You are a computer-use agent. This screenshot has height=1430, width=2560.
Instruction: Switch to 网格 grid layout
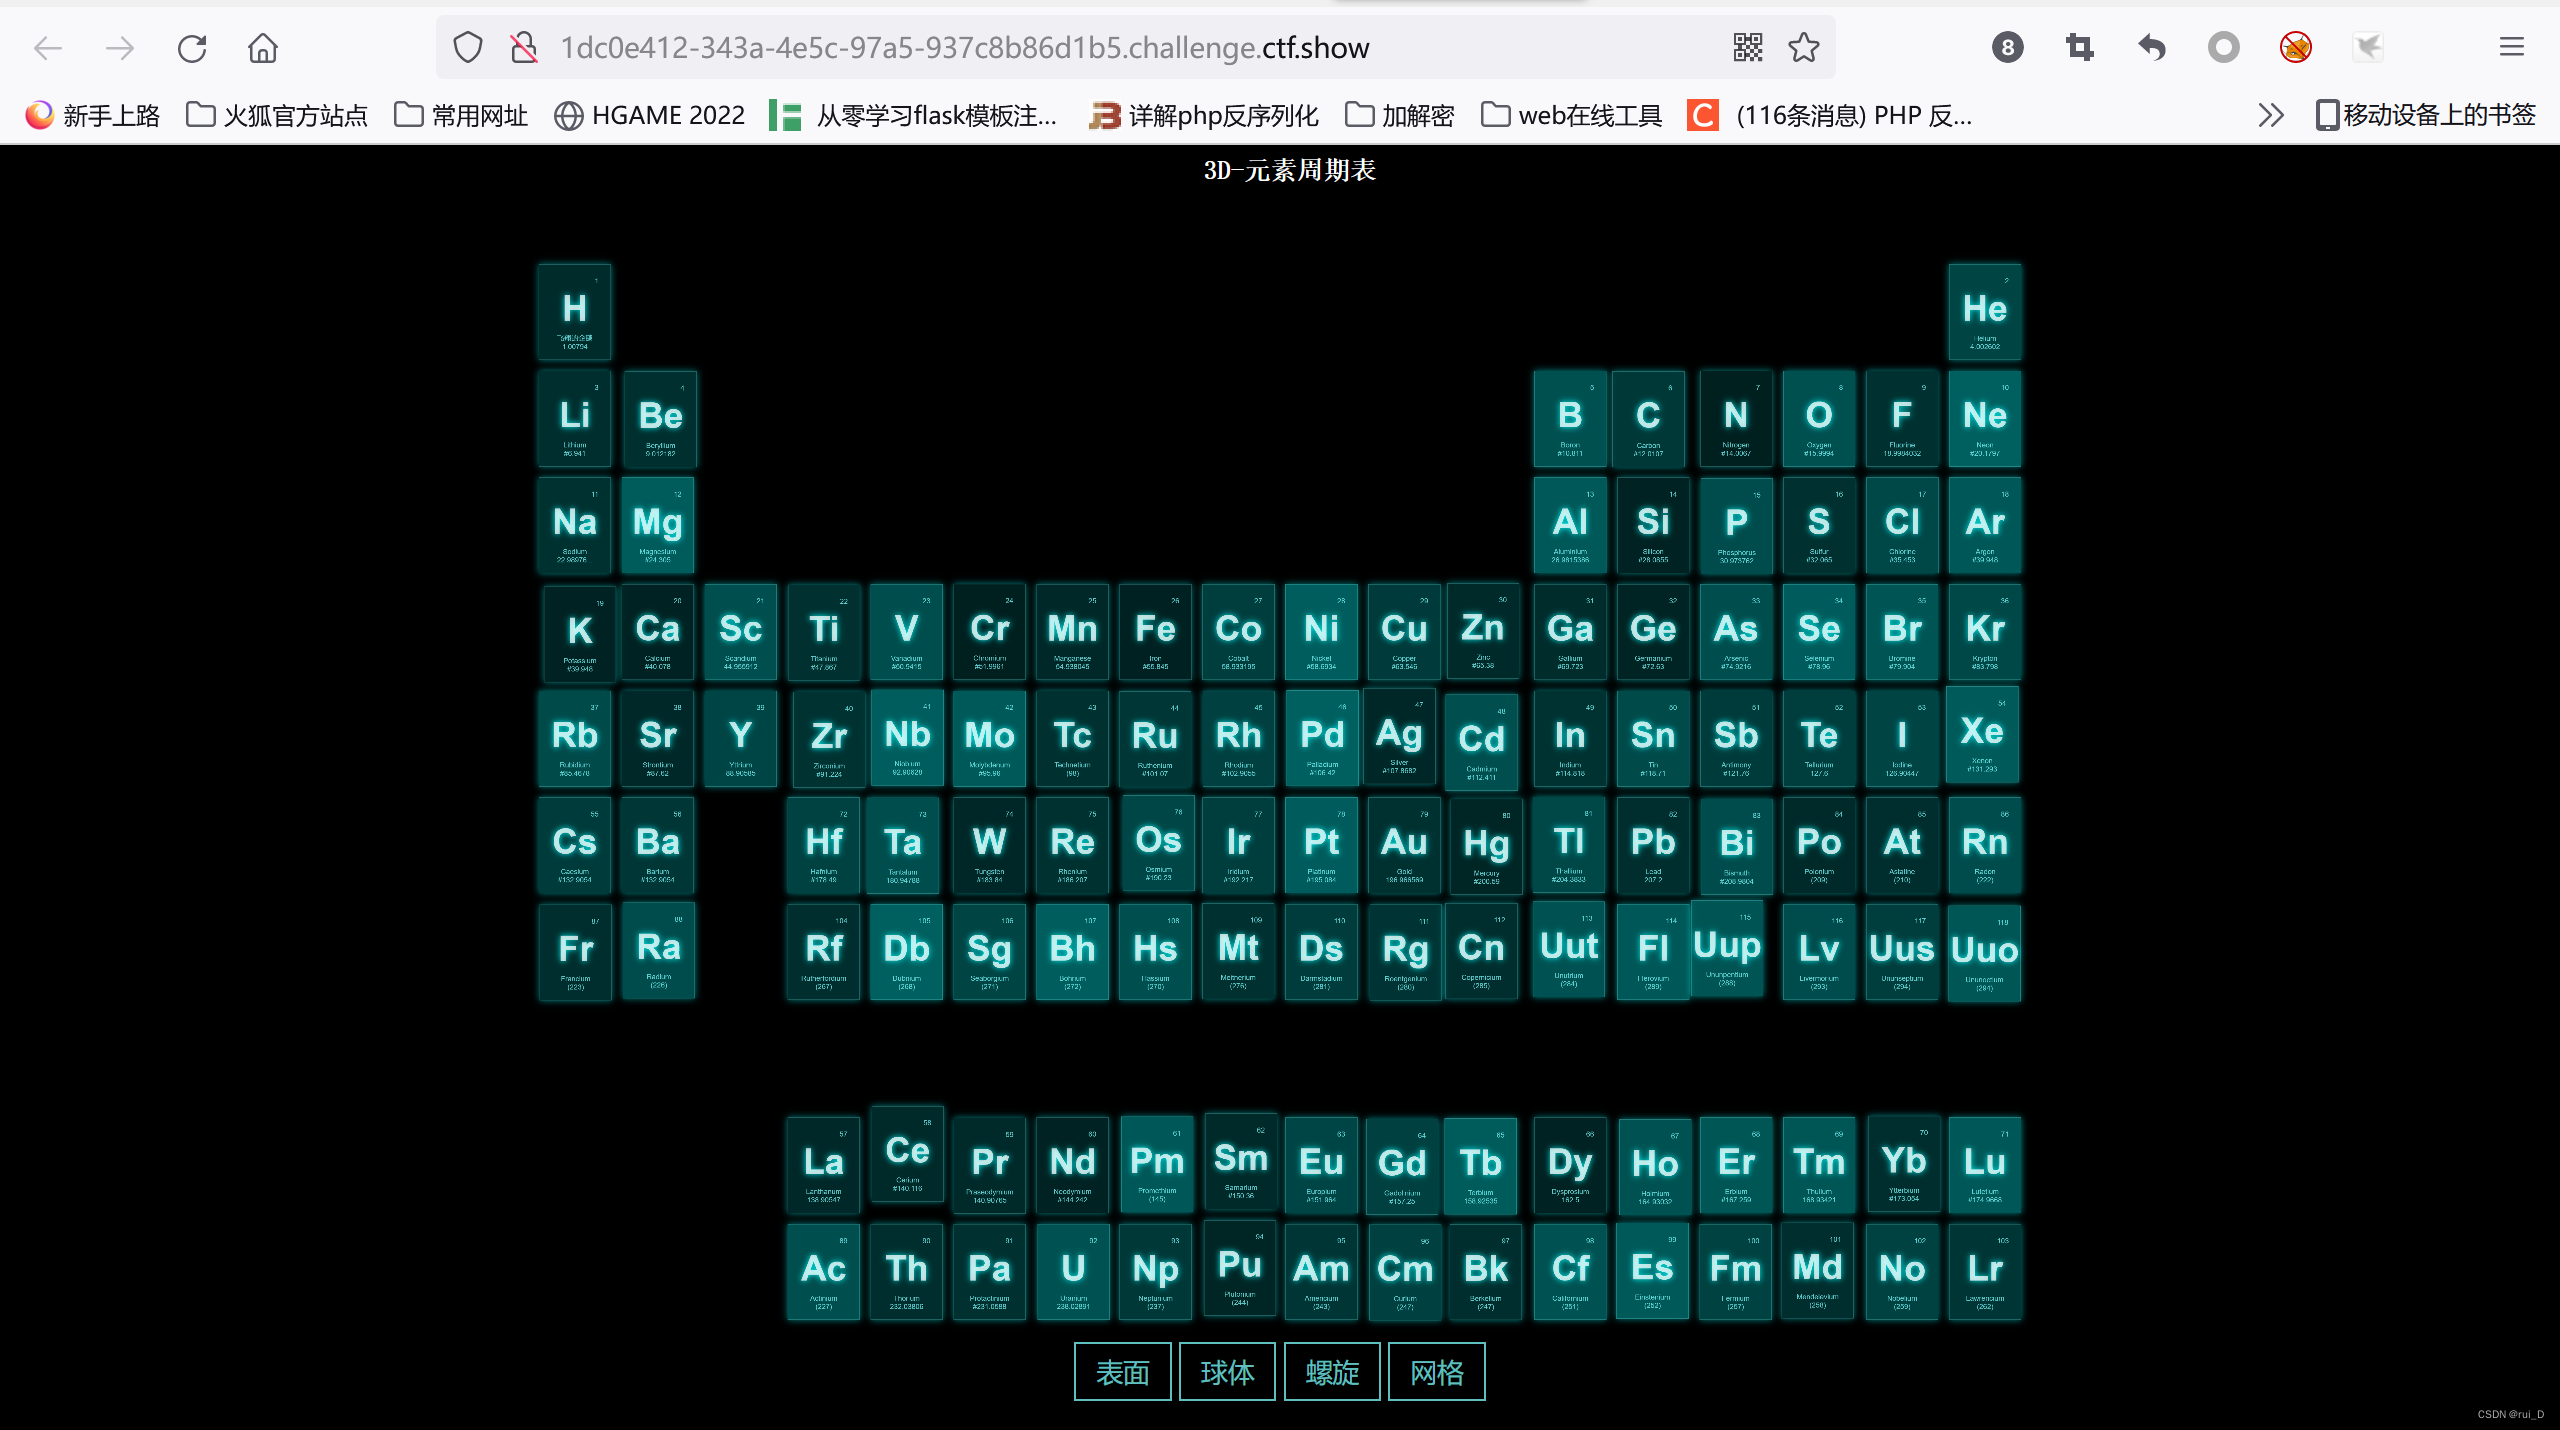[x=1437, y=1372]
